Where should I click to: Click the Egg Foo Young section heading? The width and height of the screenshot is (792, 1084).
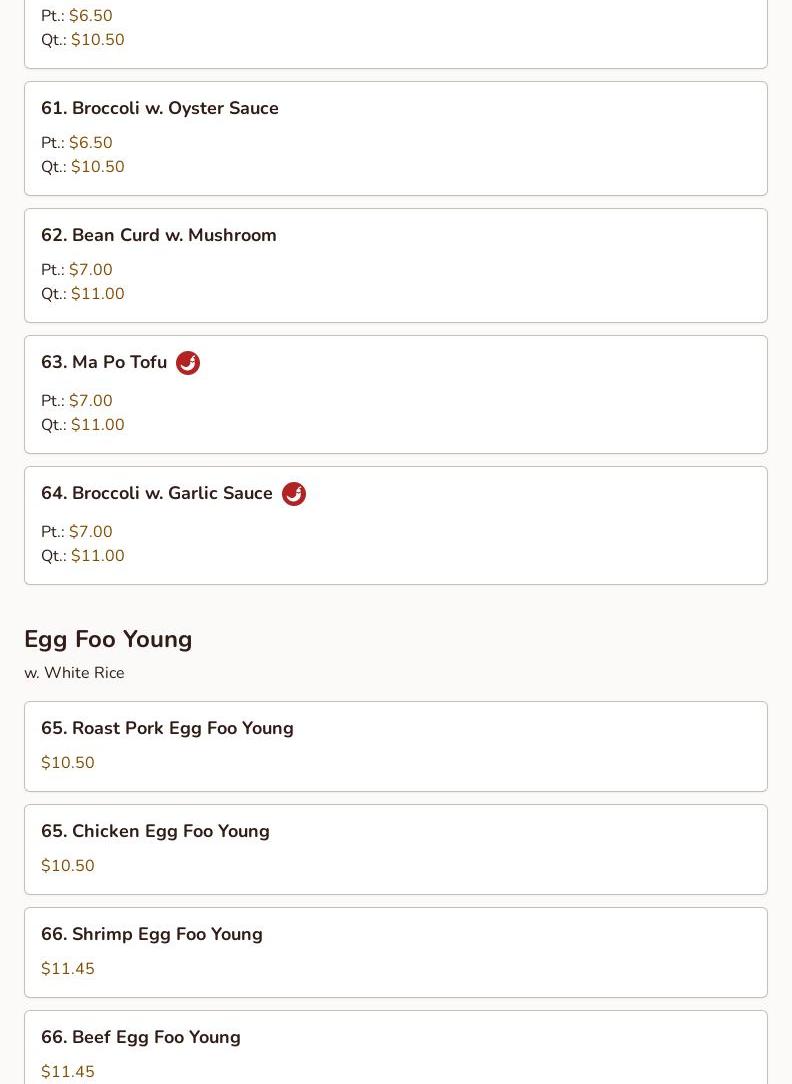click(108, 639)
